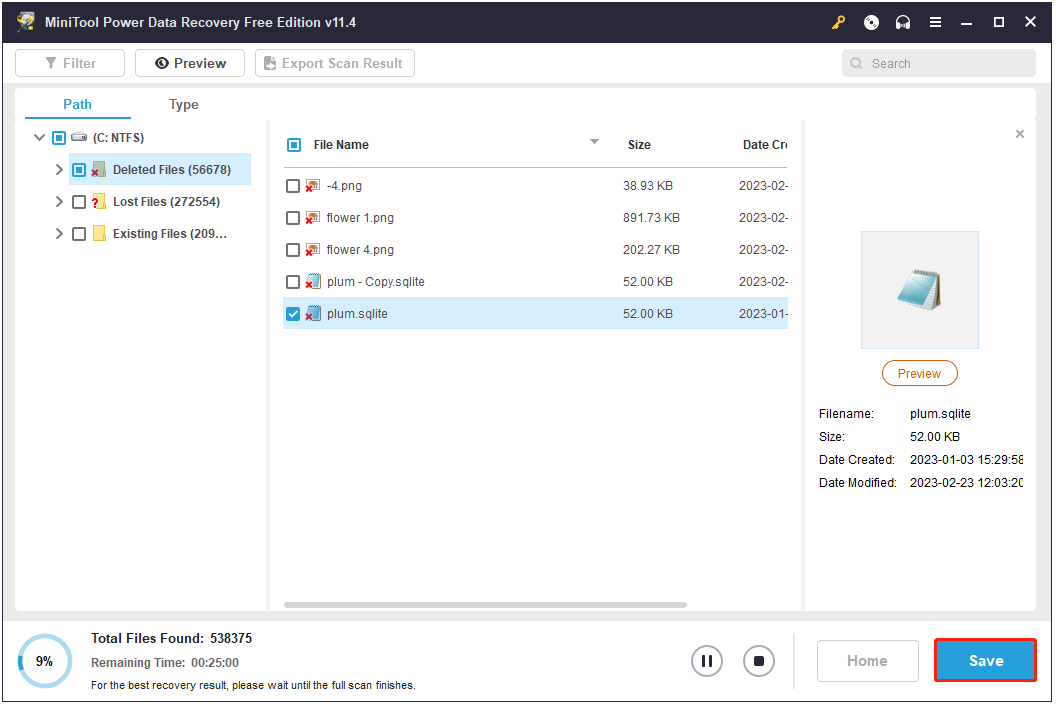The image size is (1056, 706).
Task: Click the 9% scan progress circle
Action: point(44,661)
